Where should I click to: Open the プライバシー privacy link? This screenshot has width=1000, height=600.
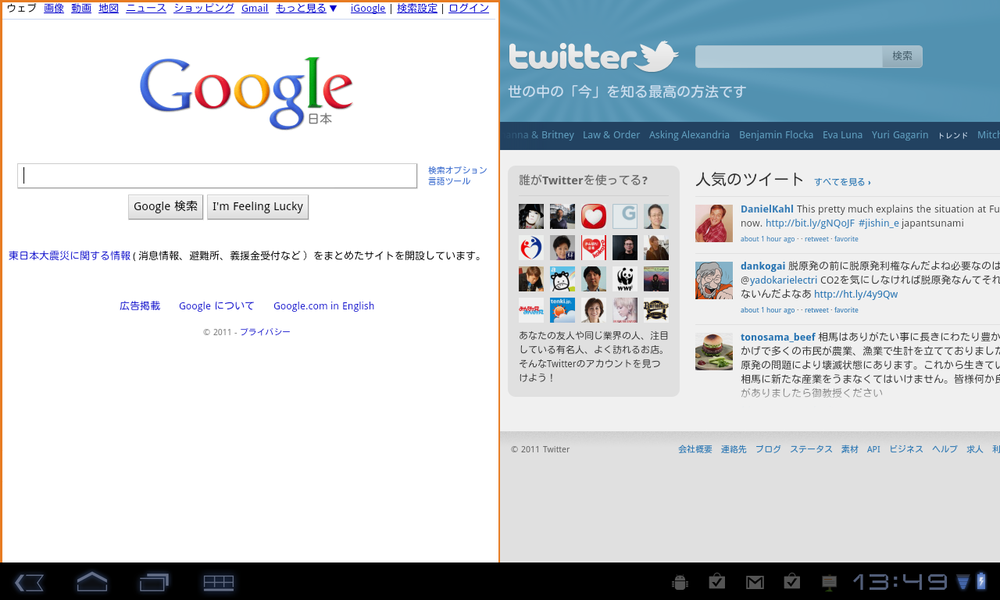(265, 332)
